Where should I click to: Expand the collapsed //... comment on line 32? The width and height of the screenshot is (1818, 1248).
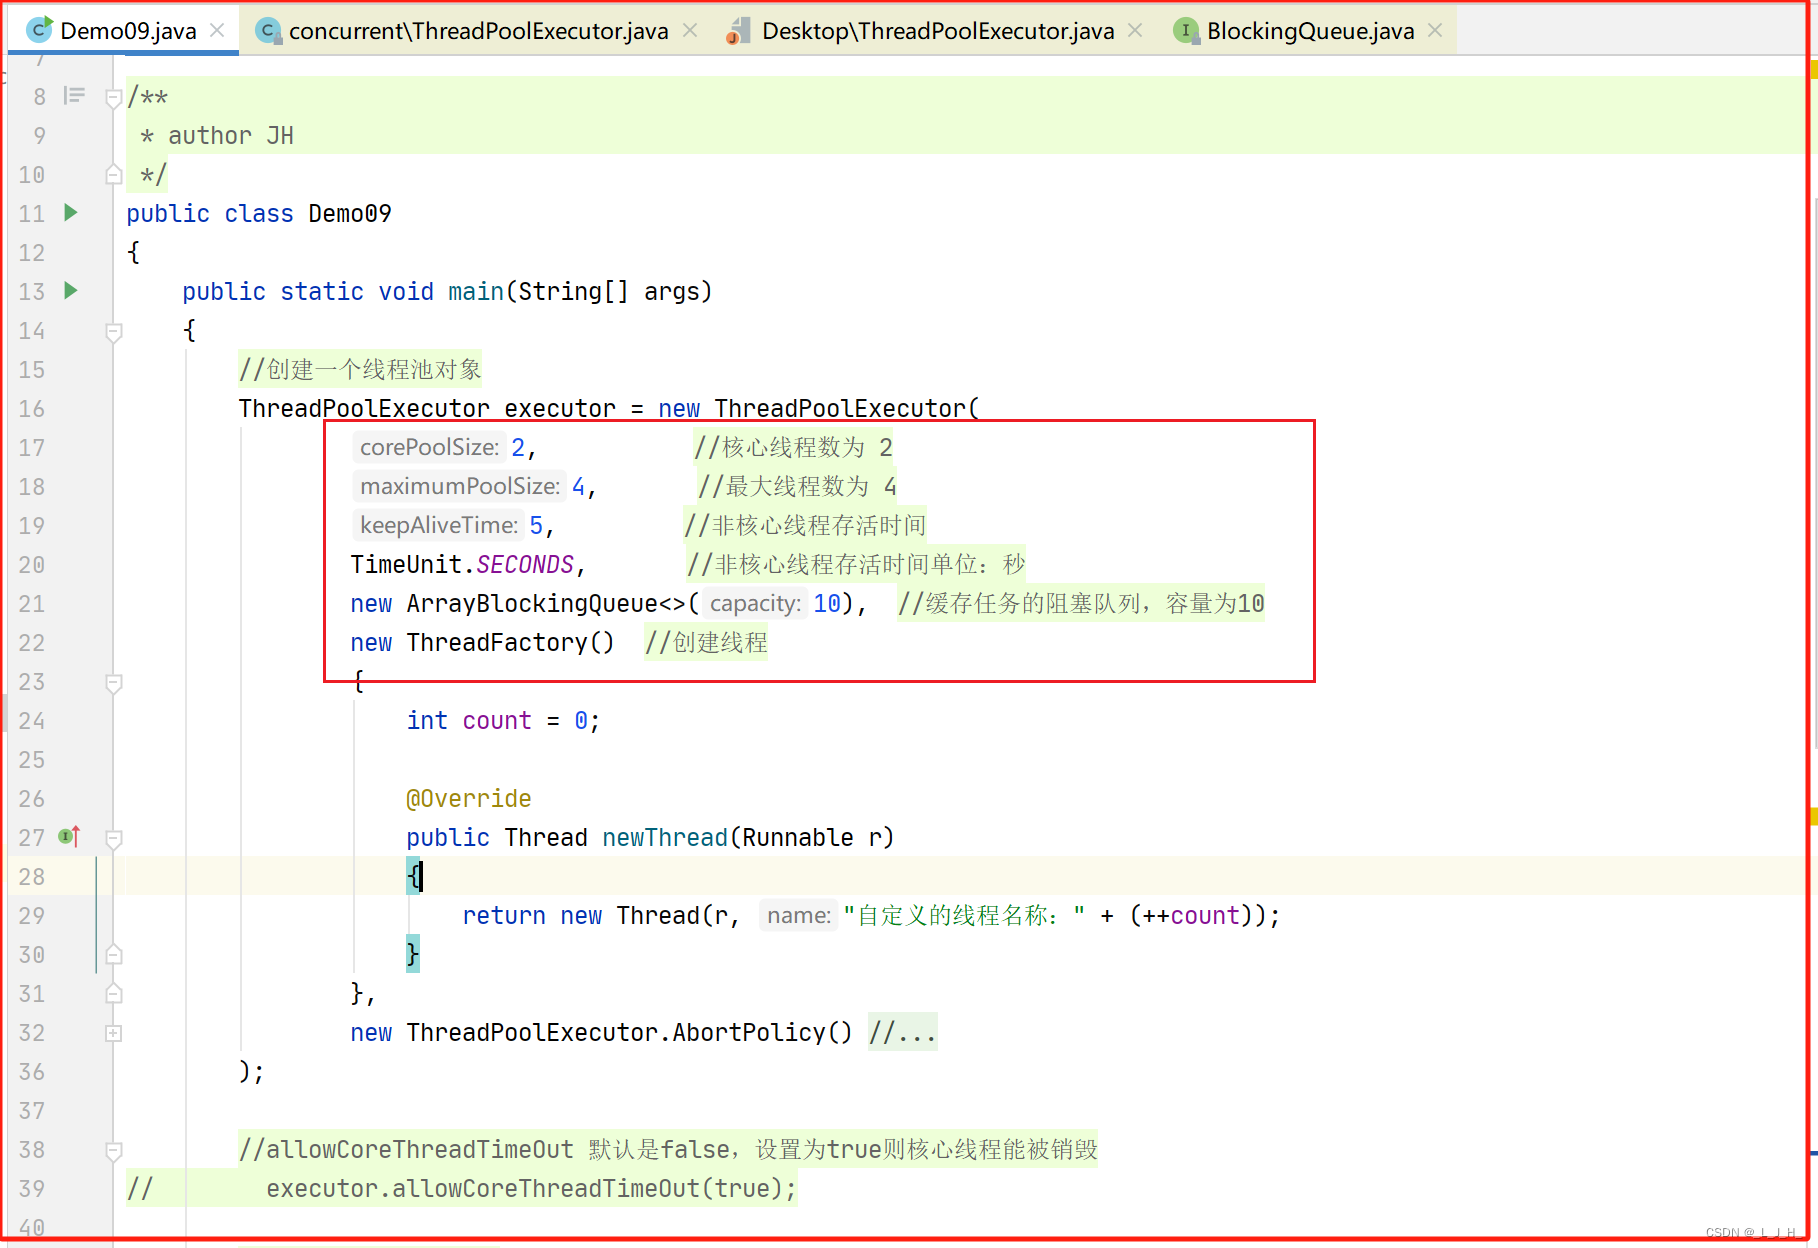click(902, 1032)
